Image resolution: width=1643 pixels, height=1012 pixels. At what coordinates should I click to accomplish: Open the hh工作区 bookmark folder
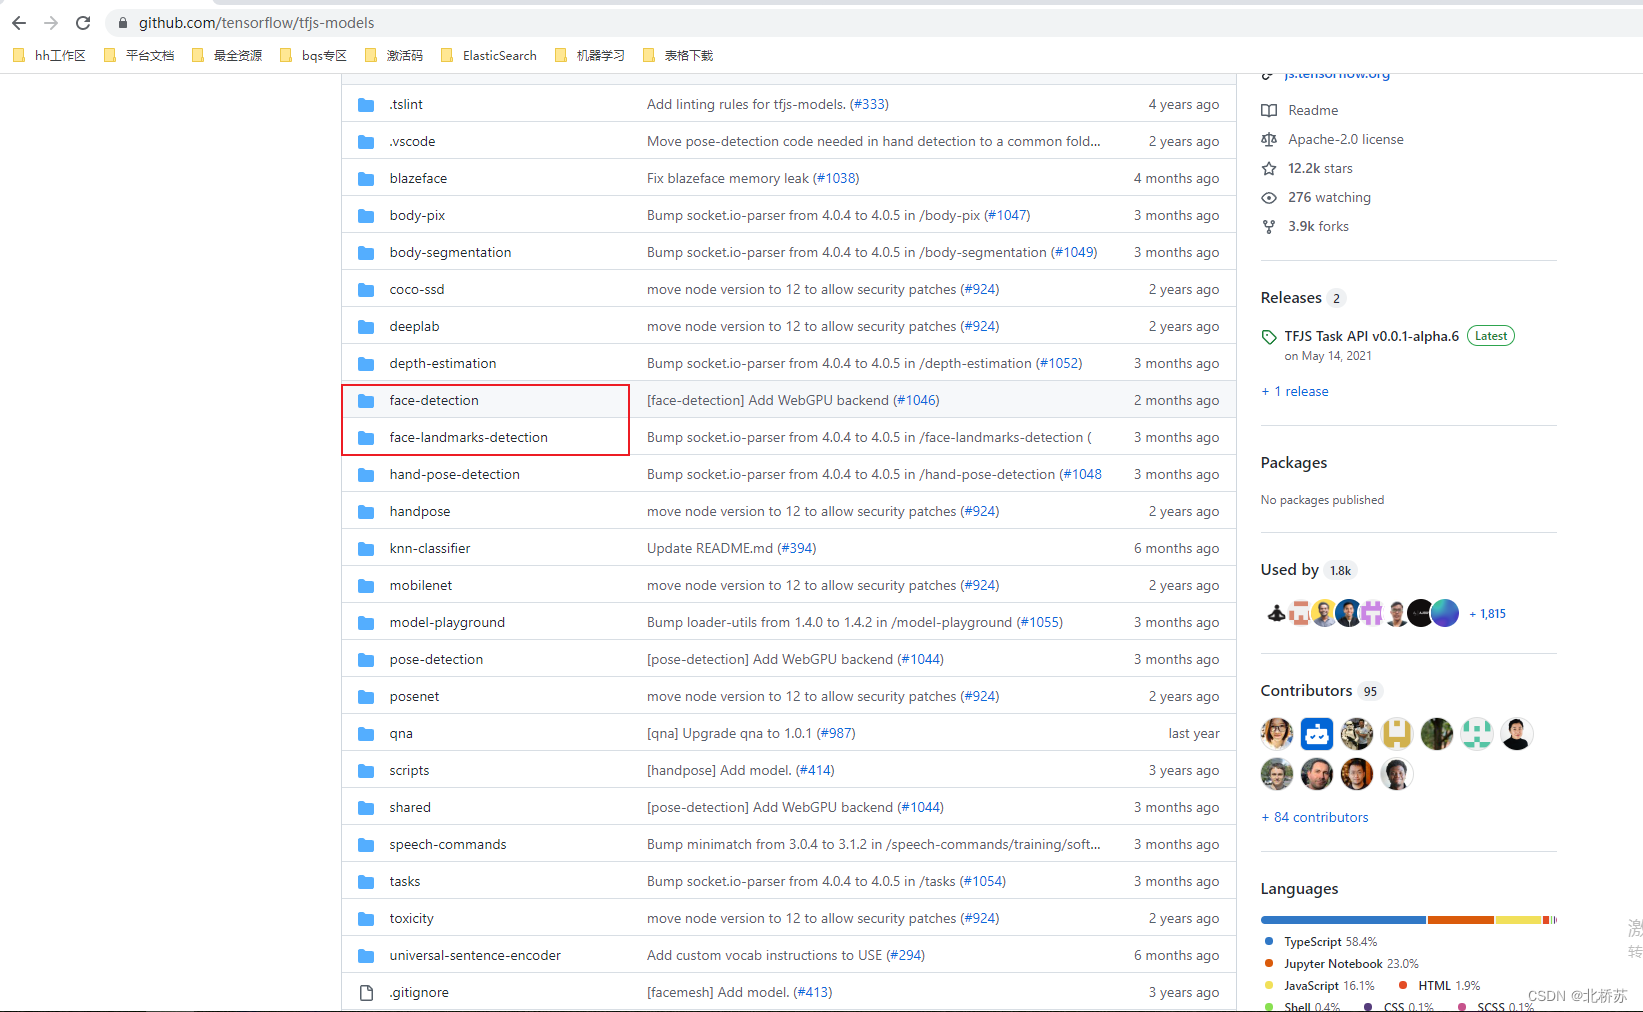(49, 55)
